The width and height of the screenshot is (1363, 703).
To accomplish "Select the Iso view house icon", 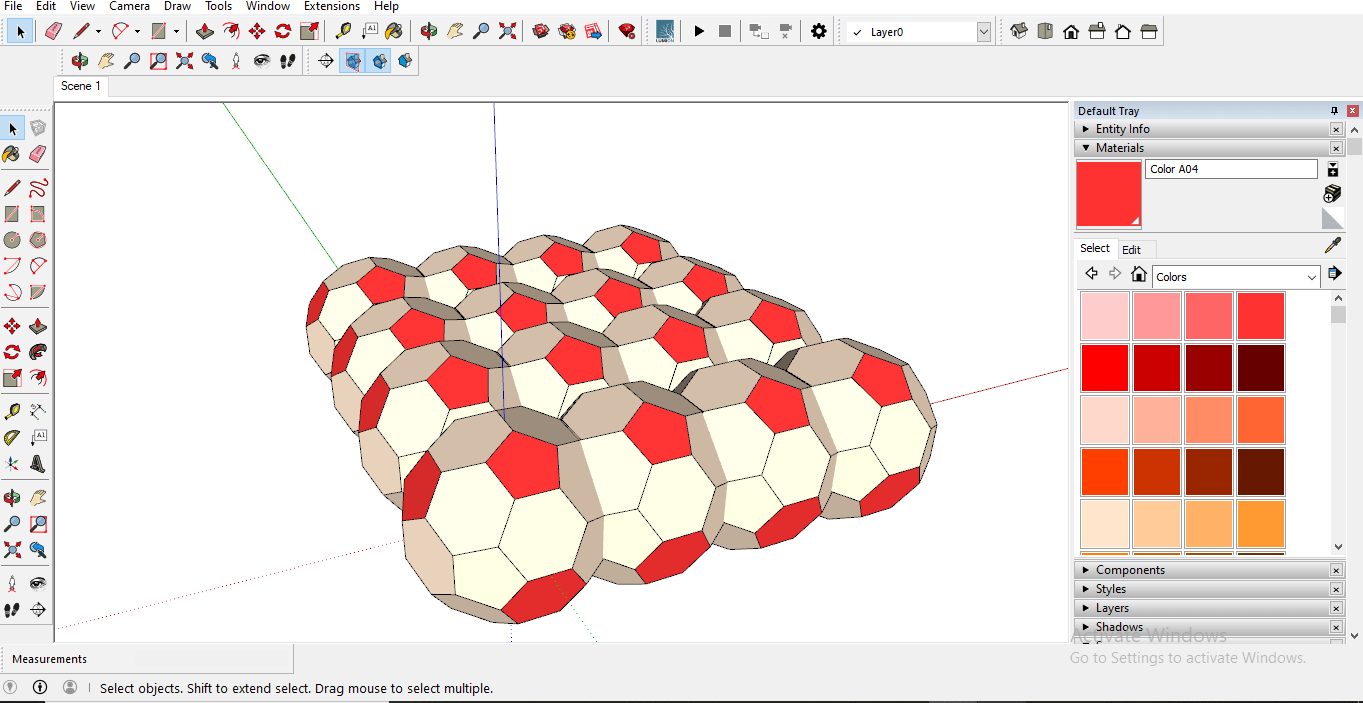I will pyautogui.click(x=1019, y=31).
